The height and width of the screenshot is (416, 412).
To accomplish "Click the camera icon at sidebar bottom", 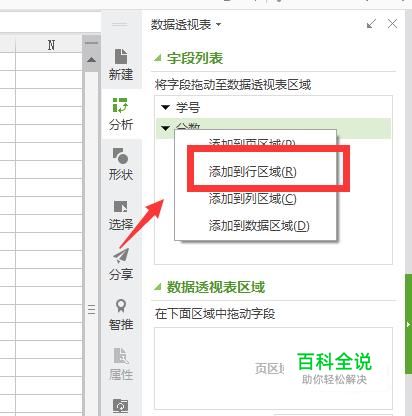I will pyautogui.click(x=121, y=406).
